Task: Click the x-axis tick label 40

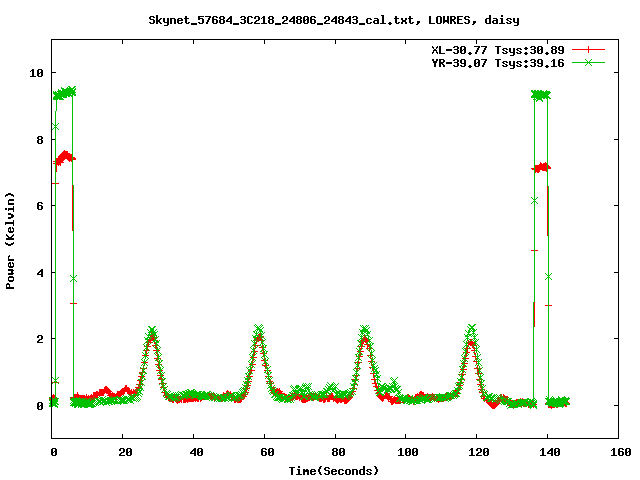Action: [195, 453]
